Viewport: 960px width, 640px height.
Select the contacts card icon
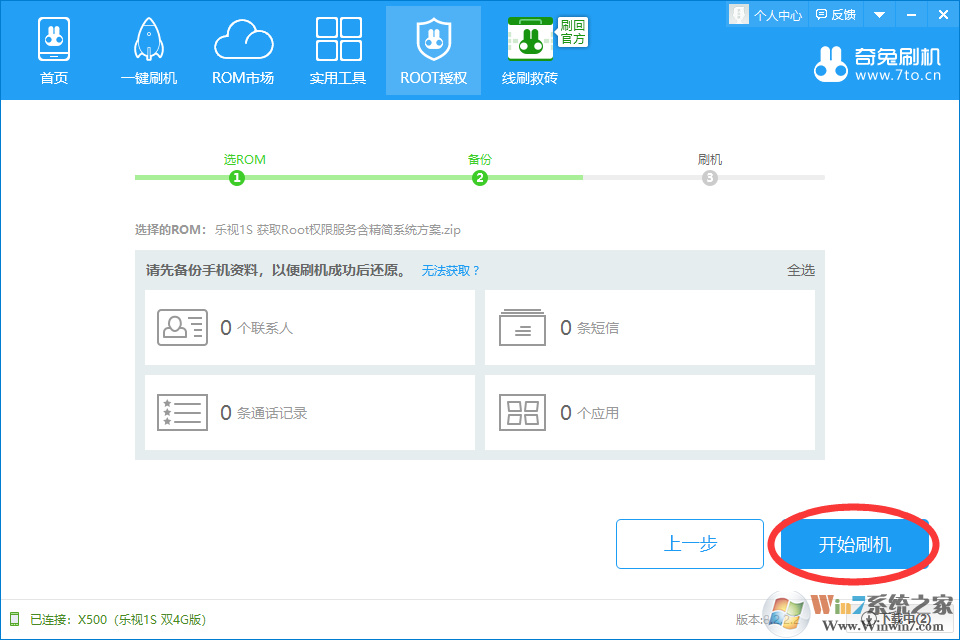click(182, 328)
